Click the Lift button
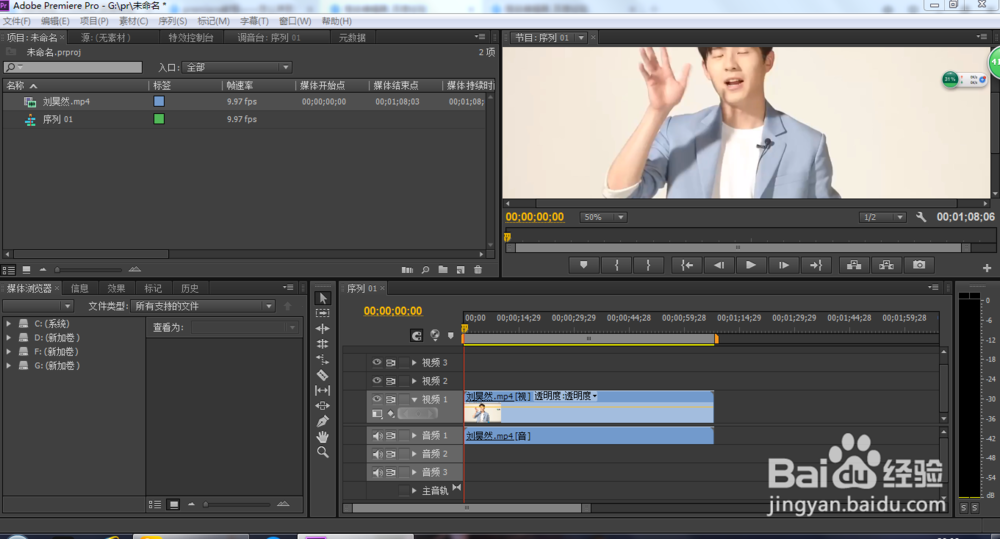 click(854, 265)
